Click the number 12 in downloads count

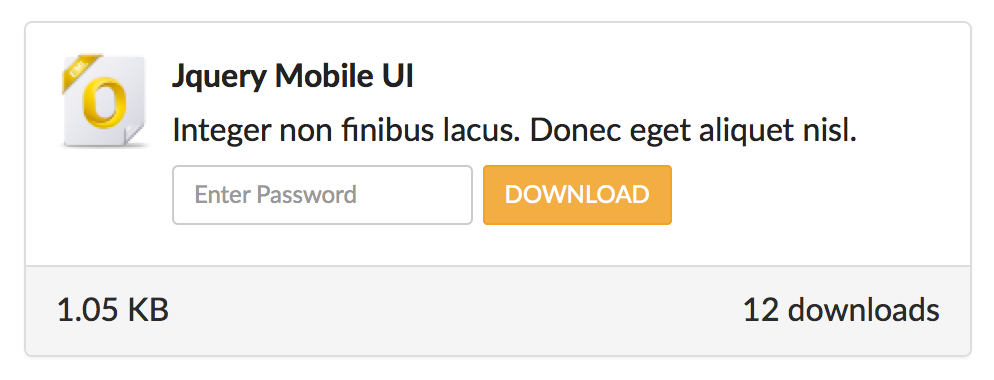tap(761, 310)
